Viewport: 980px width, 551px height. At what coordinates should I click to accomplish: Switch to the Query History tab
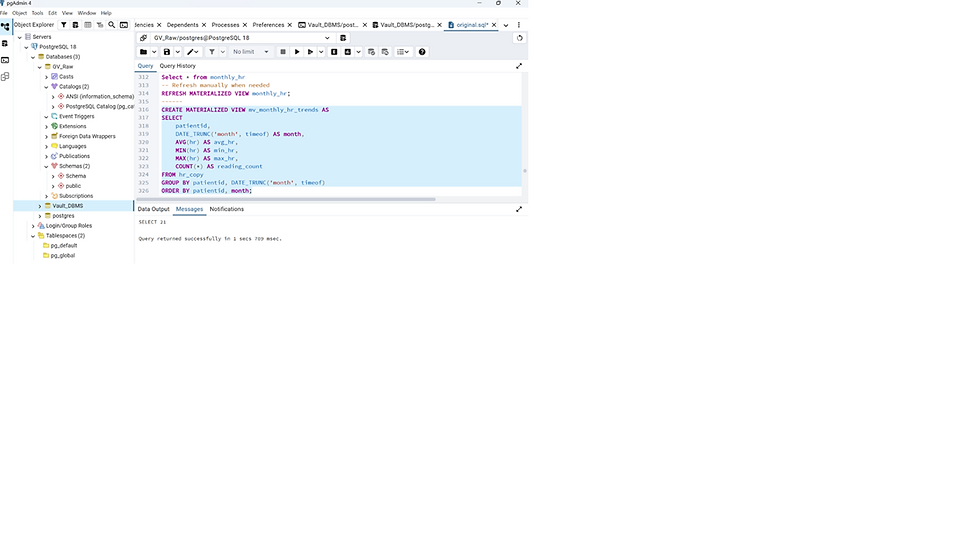pos(178,66)
